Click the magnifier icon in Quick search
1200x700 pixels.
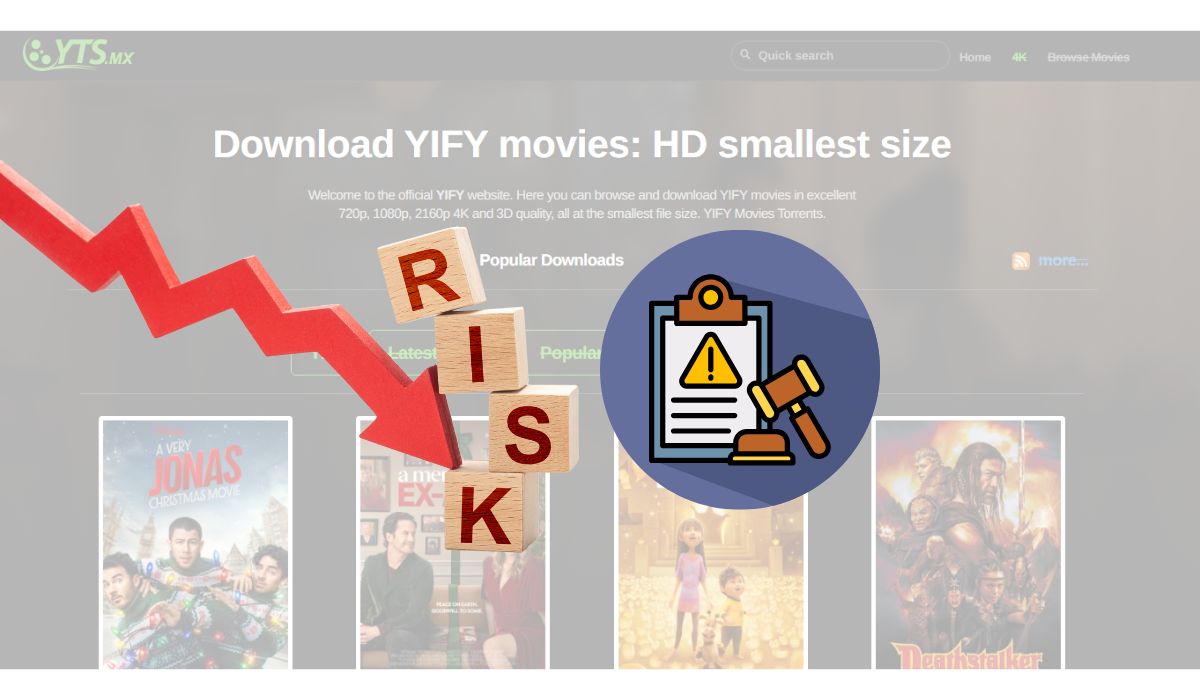(744, 55)
